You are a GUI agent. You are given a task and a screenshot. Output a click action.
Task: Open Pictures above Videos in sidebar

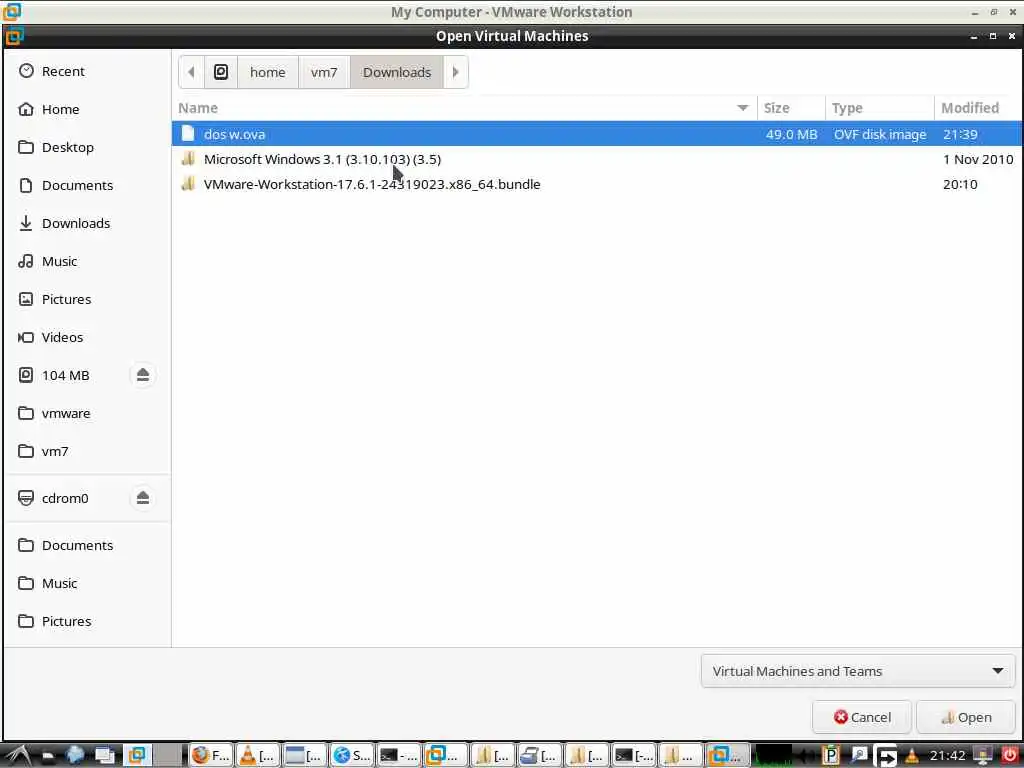pos(66,299)
